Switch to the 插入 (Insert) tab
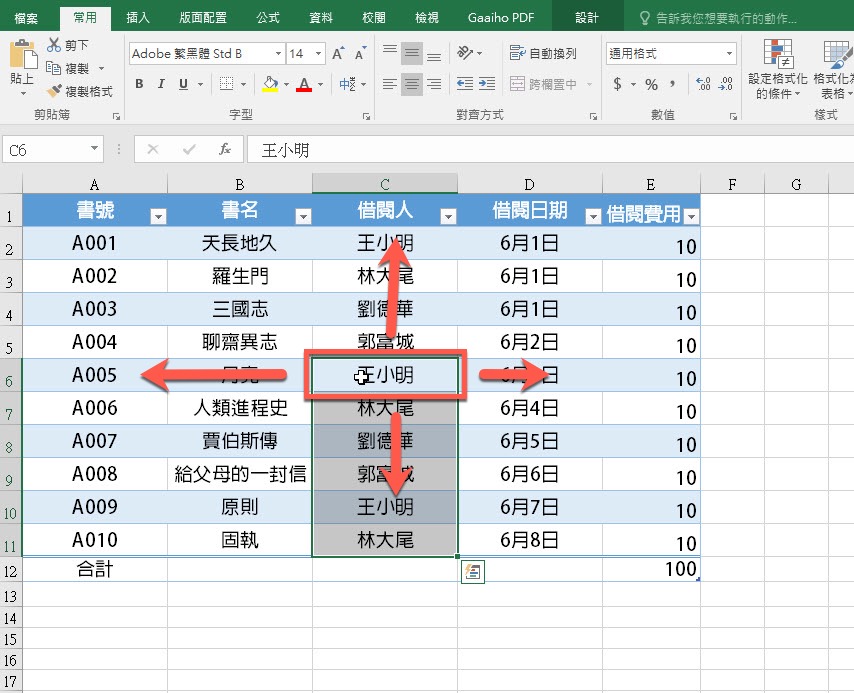Image resolution: width=854 pixels, height=693 pixels. tap(138, 18)
